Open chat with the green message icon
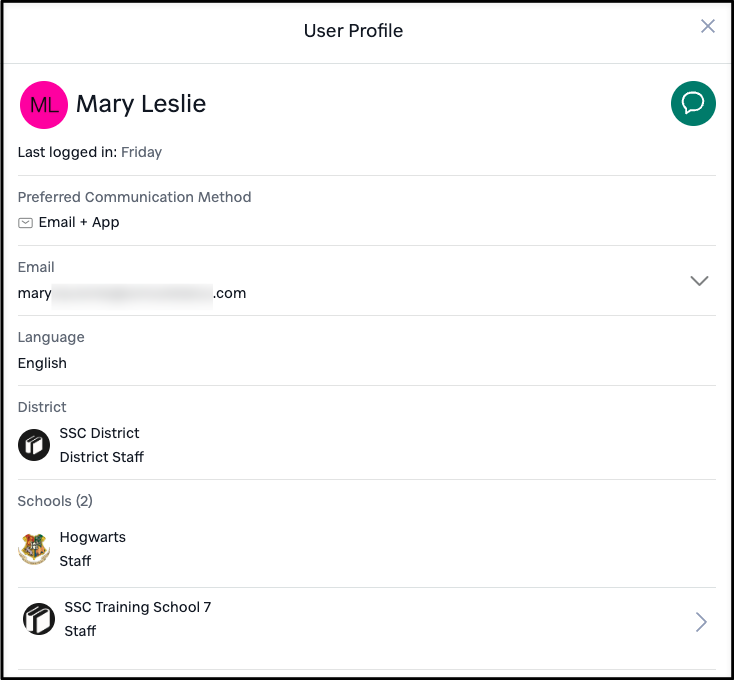The width and height of the screenshot is (734, 680). [693, 103]
